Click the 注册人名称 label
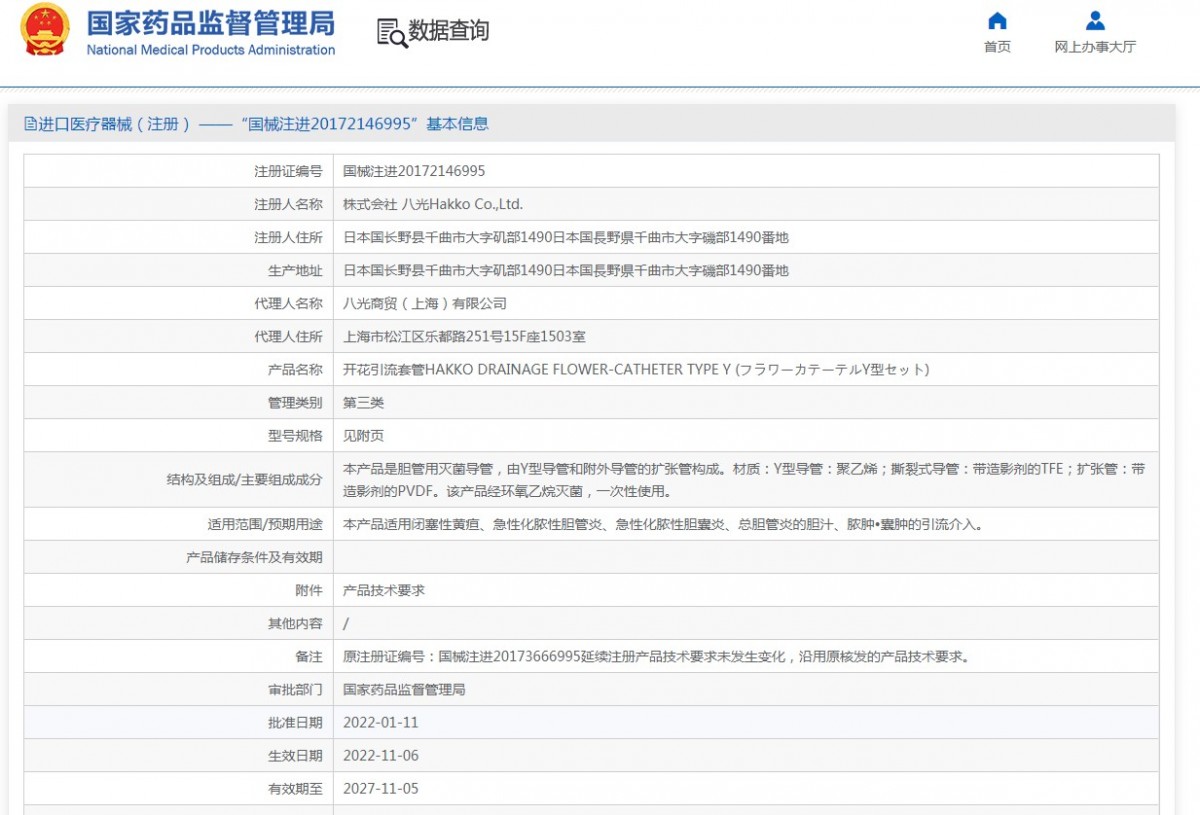Image resolution: width=1200 pixels, height=815 pixels. click(x=288, y=204)
